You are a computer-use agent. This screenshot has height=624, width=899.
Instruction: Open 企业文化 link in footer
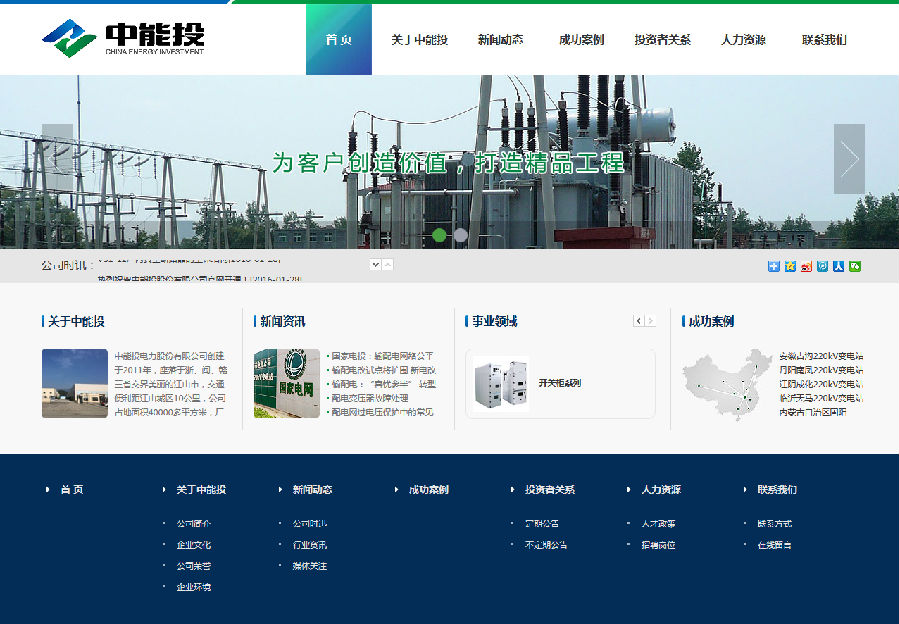click(193, 545)
